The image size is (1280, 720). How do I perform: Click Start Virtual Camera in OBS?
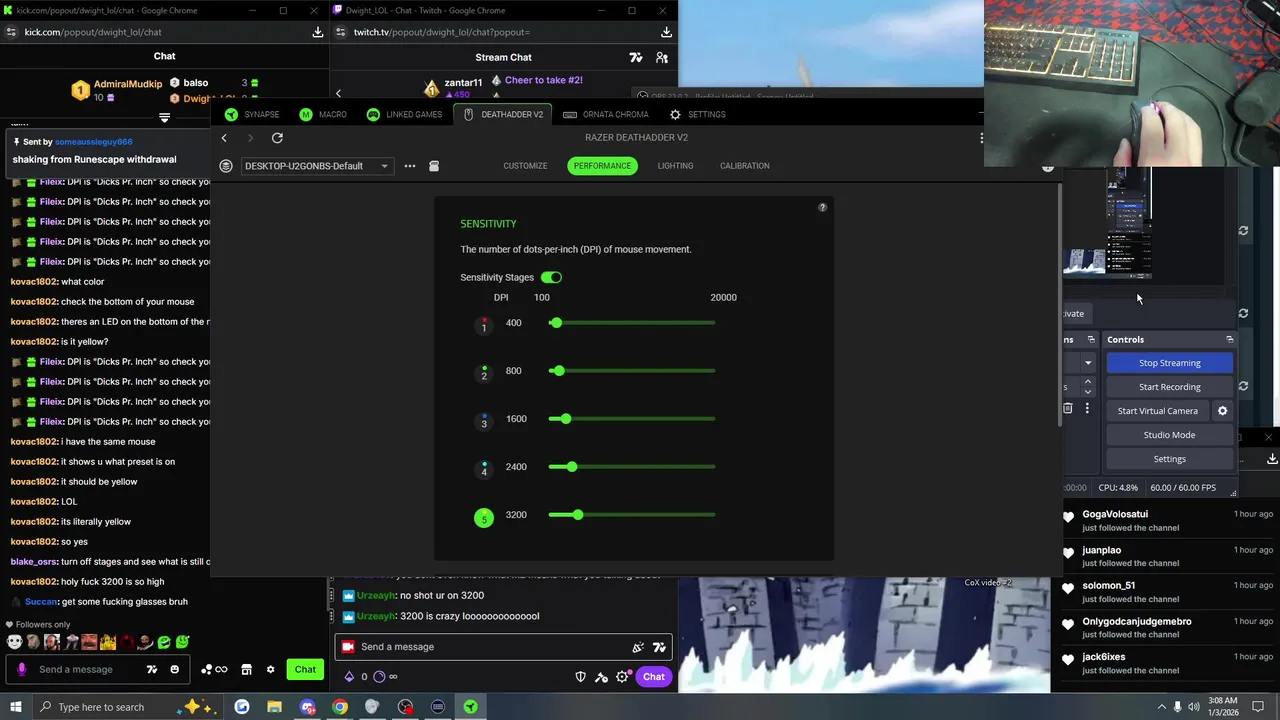coord(1157,411)
